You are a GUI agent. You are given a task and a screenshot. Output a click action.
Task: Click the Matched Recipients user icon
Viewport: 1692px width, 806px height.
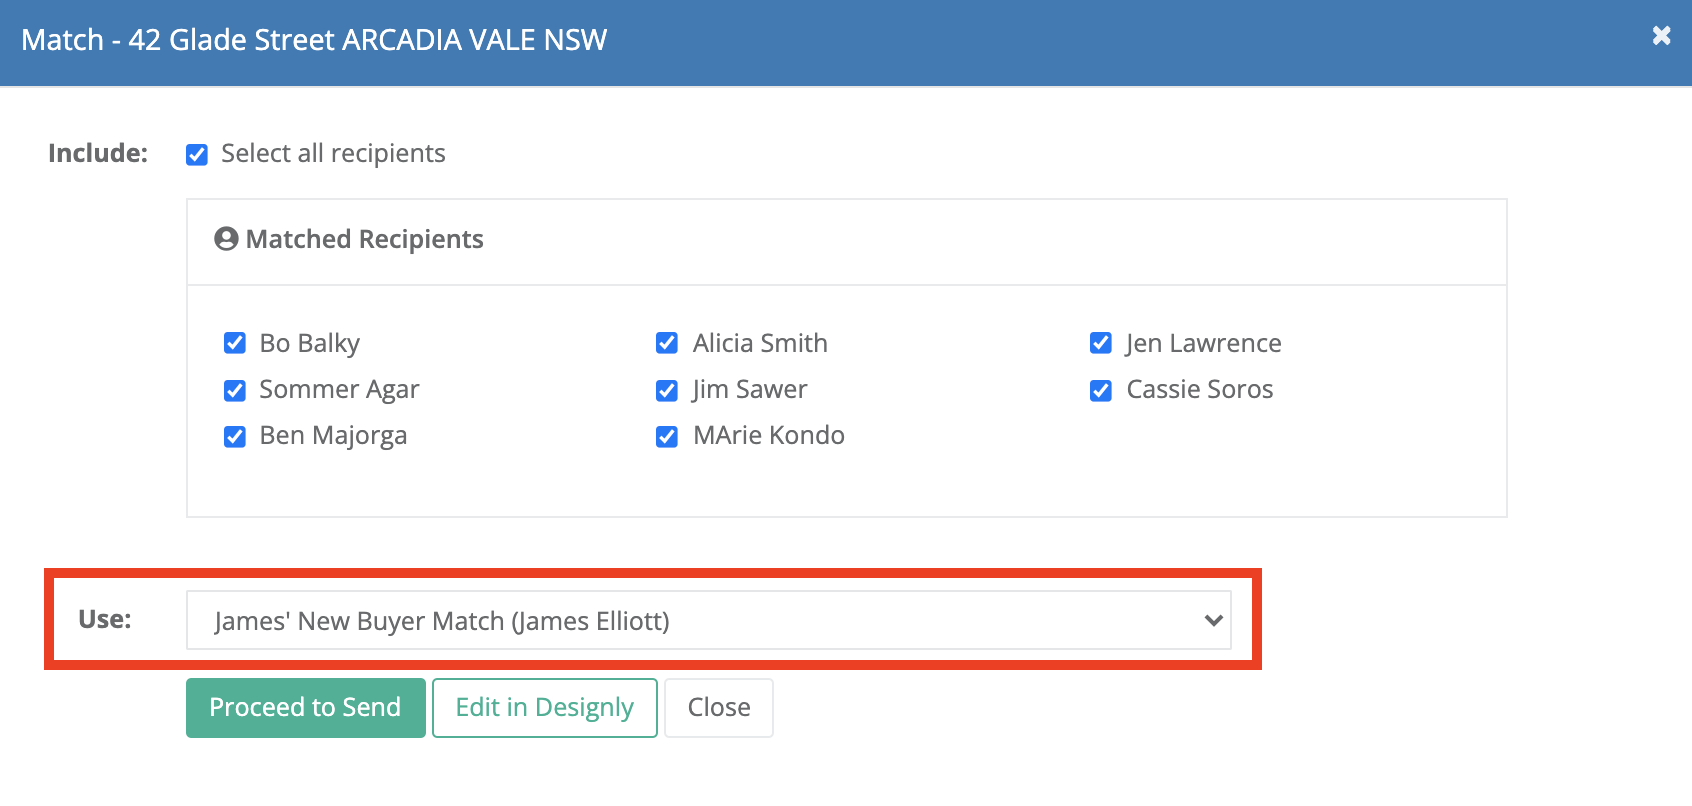click(x=227, y=239)
